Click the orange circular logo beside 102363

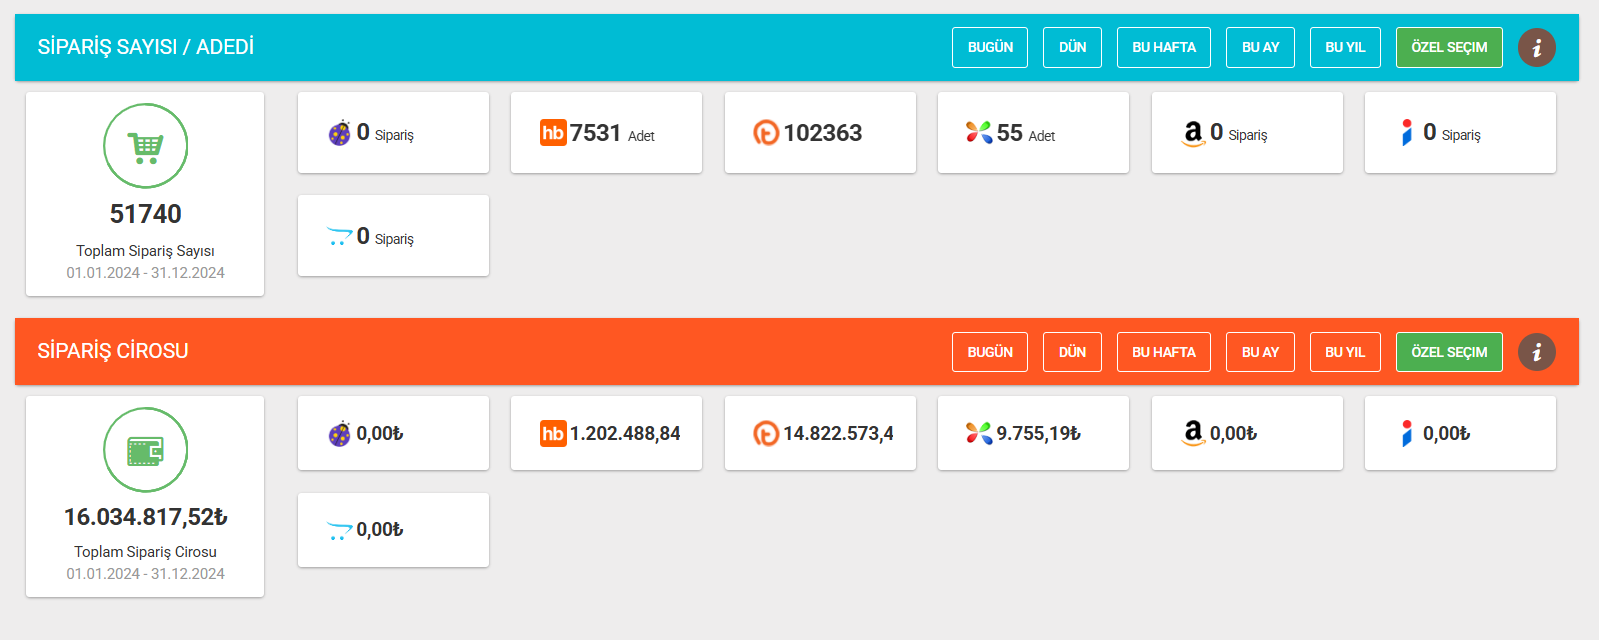(766, 133)
